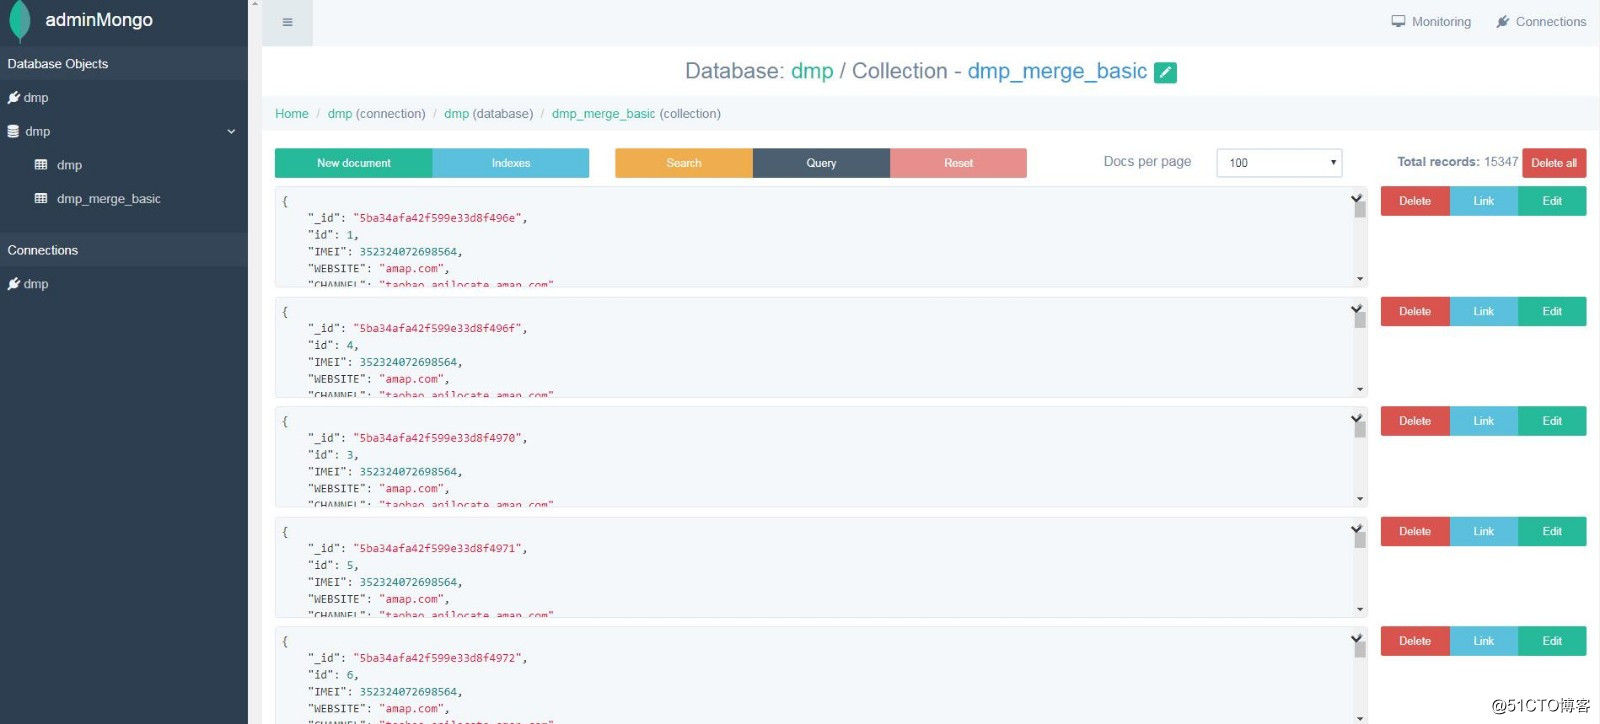Open Link for document with id 3
This screenshot has height=724, width=1600.
pos(1484,421)
